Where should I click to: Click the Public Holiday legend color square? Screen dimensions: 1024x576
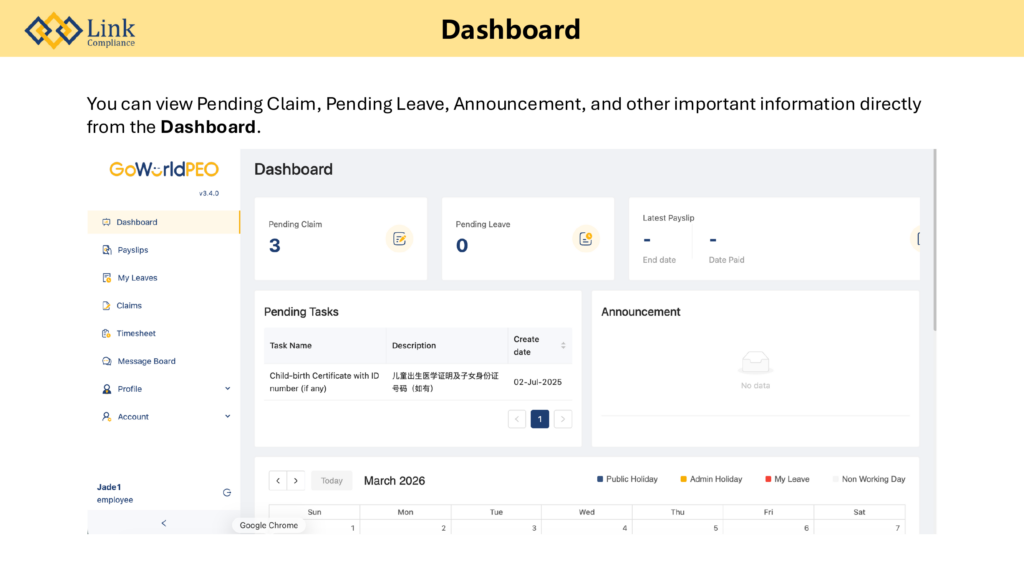tap(600, 479)
